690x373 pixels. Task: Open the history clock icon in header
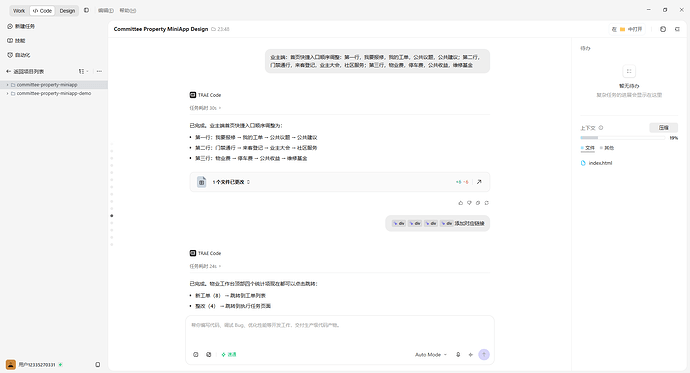pos(663,29)
